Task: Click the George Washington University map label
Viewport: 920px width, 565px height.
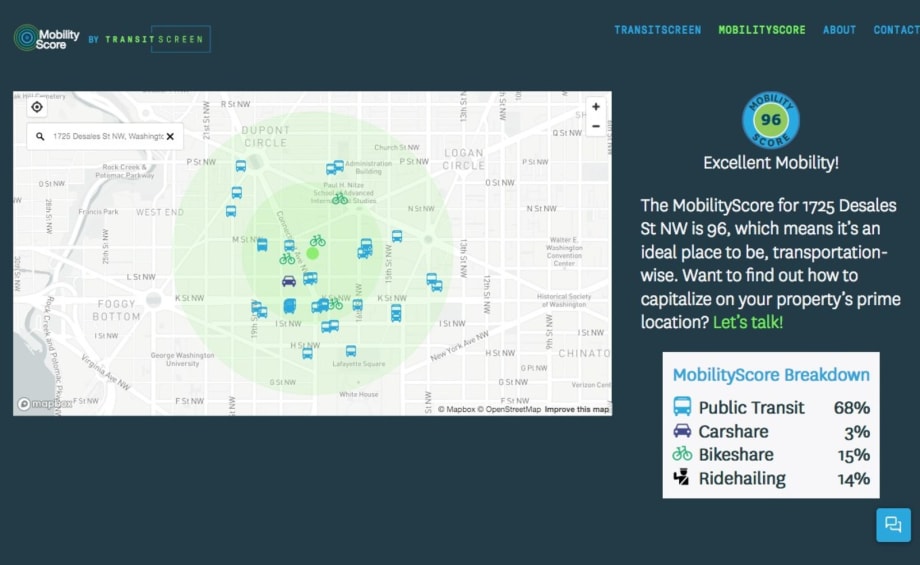Action: click(182, 359)
